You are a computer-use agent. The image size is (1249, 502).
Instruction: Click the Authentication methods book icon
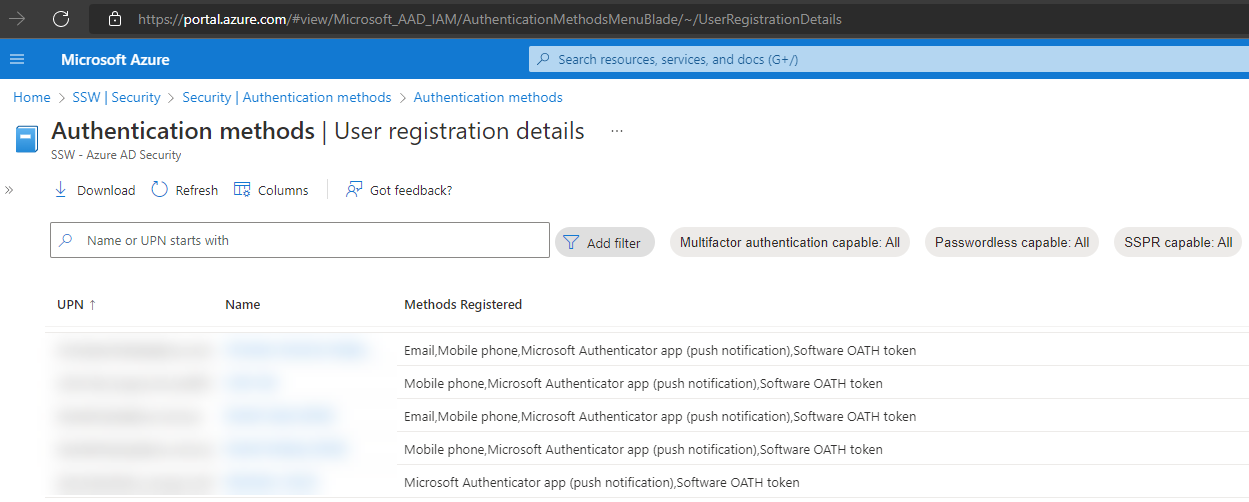27,139
